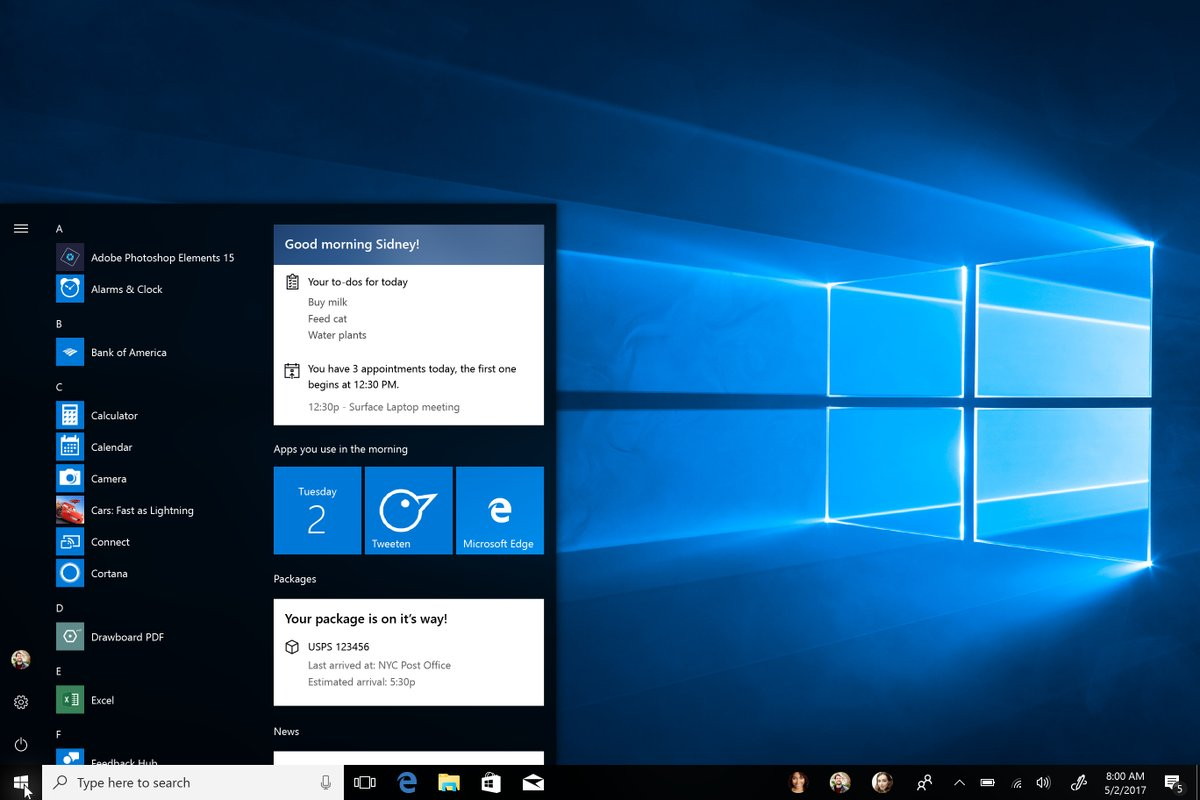Image resolution: width=1200 pixels, height=800 pixels.
Task: Open the Tweeten tile
Action: pos(408,510)
